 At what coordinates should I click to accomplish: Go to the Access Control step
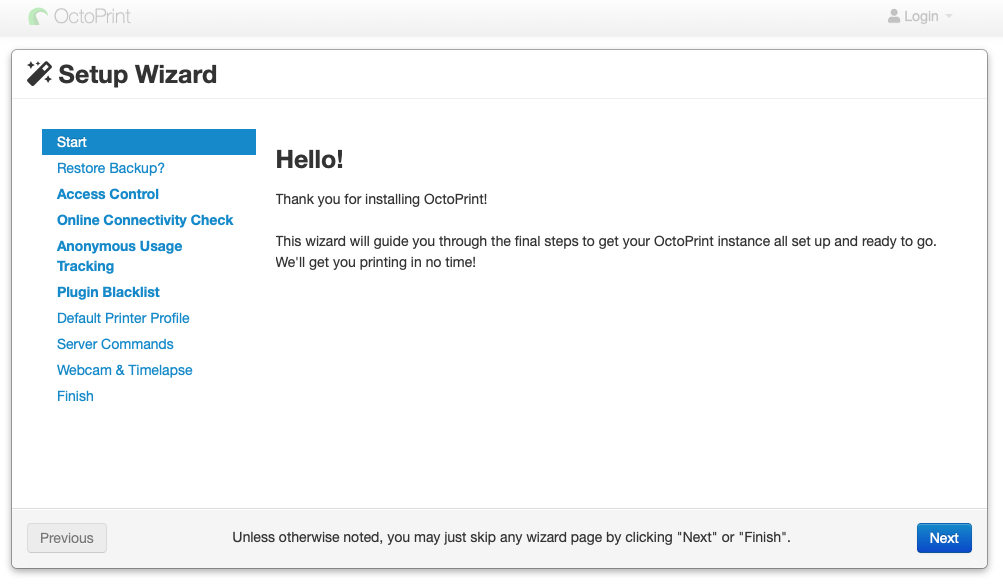coord(108,194)
